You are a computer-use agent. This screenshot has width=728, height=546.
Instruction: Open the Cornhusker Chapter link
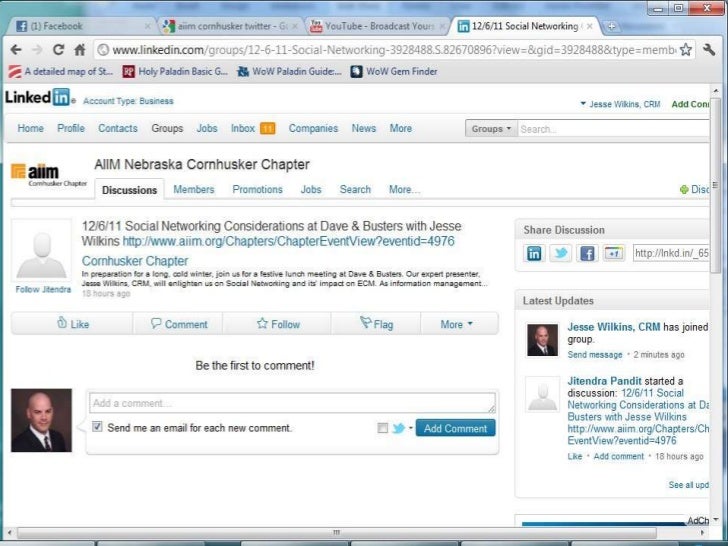point(135,261)
